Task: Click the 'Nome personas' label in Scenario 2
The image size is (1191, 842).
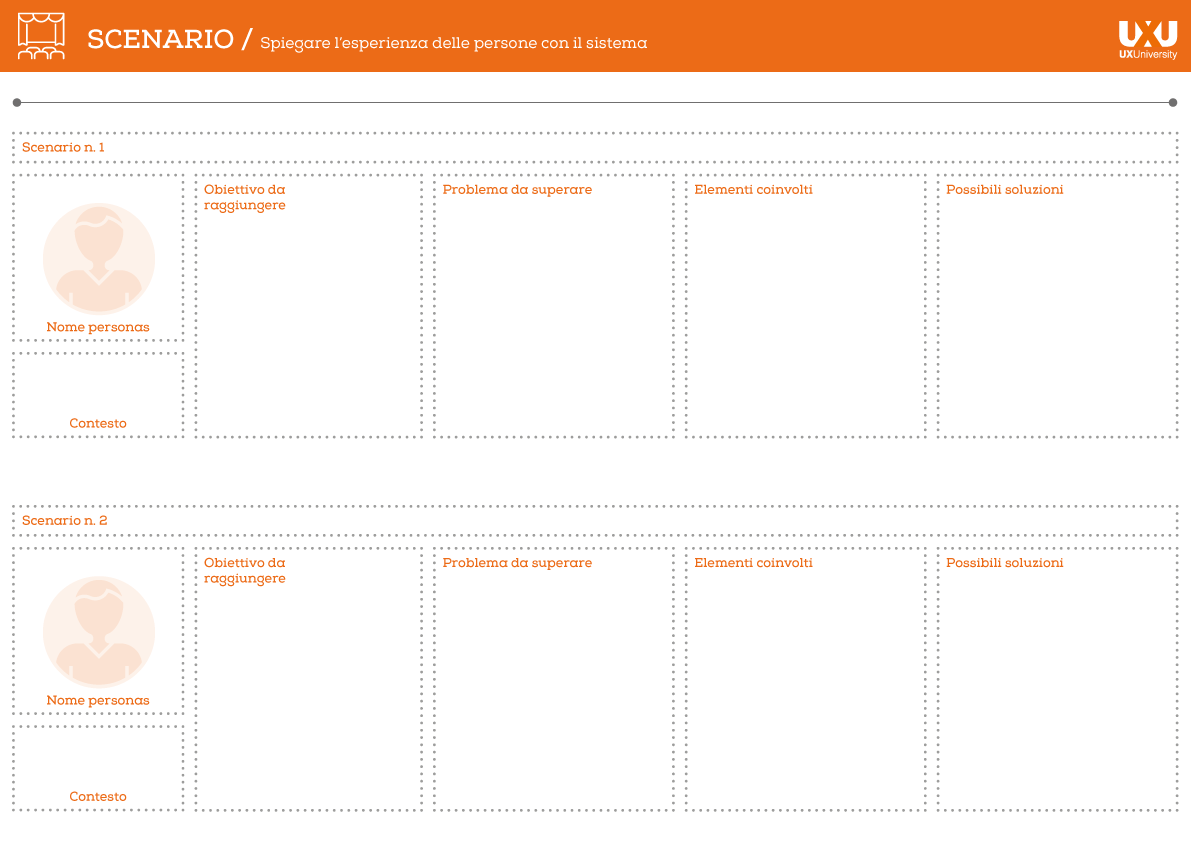Action: tap(98, 700)
